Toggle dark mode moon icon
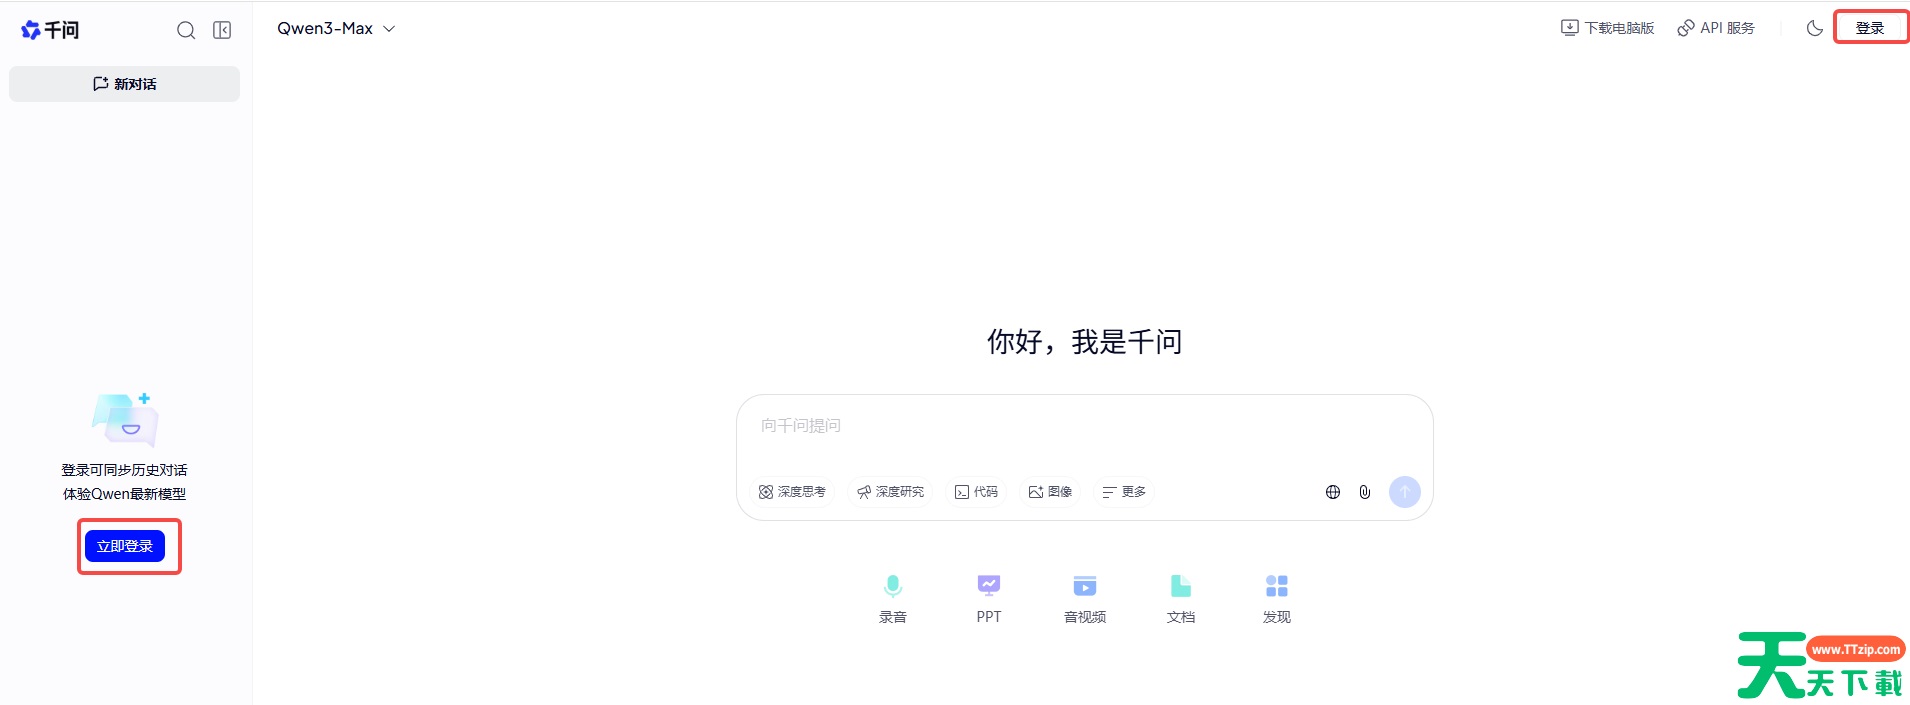 point(1814,28)
